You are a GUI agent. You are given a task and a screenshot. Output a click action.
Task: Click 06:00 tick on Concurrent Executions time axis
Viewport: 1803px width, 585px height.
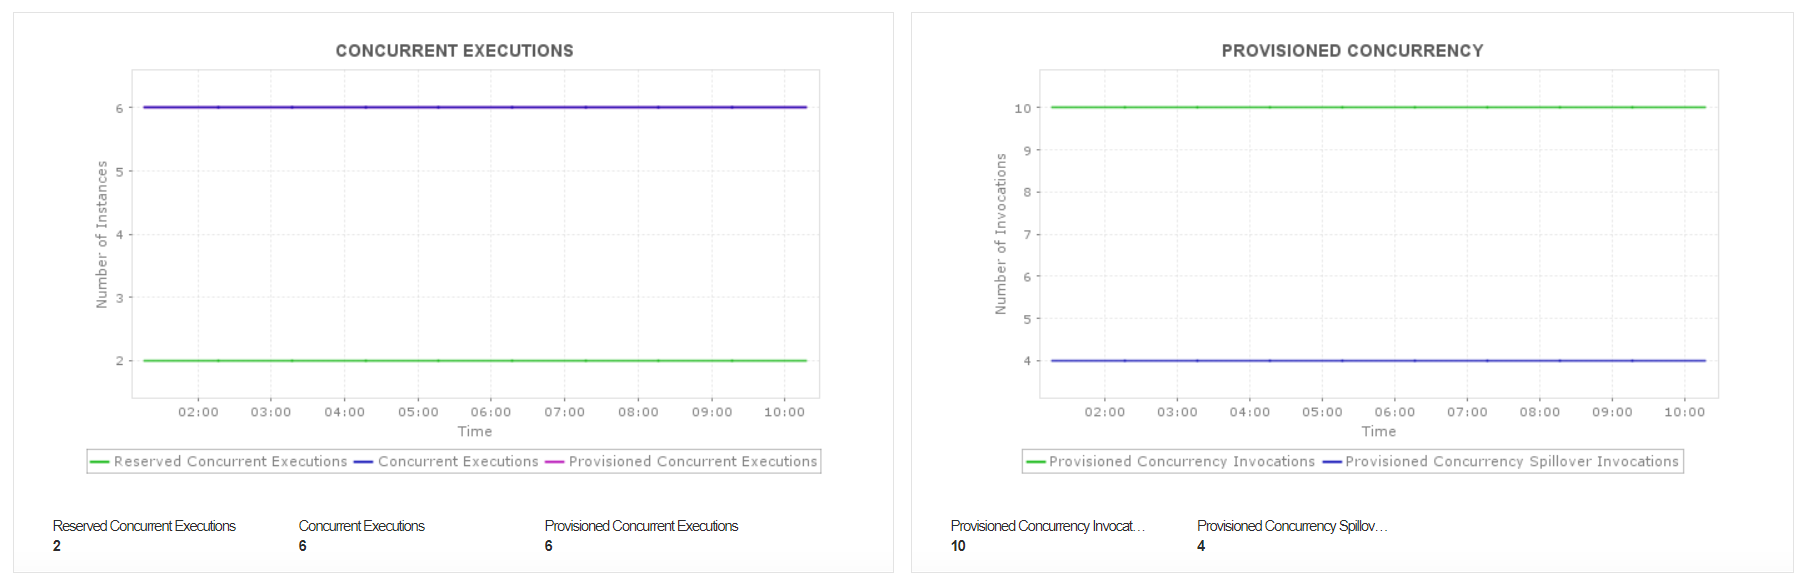491,412
